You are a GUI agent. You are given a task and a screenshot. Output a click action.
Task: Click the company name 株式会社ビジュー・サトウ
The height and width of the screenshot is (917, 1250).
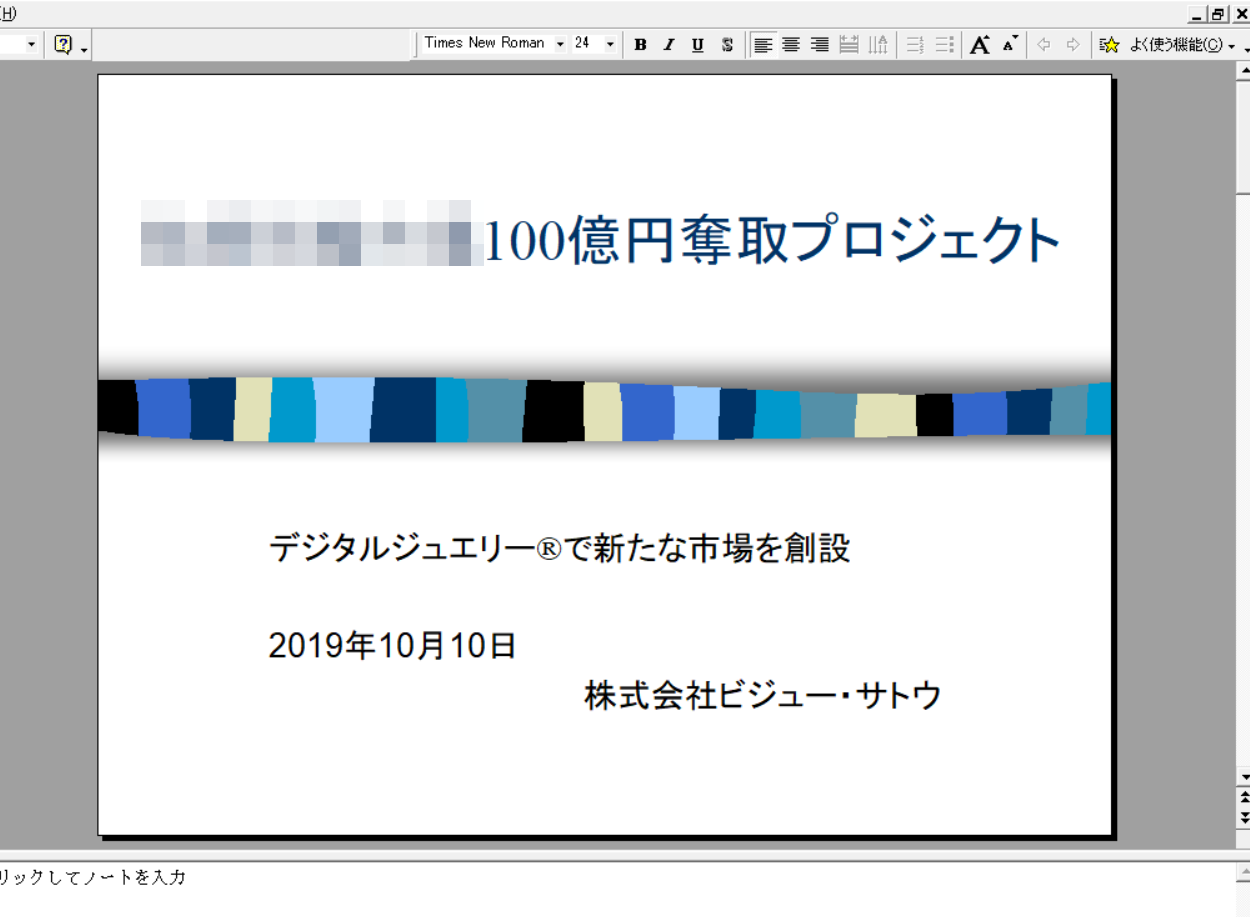click(763, 695)
